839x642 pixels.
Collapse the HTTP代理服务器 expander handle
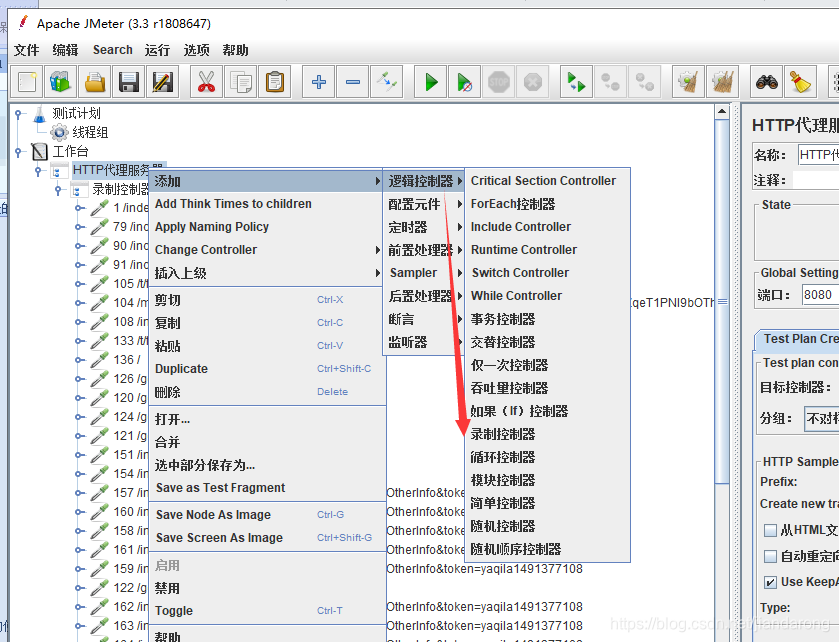38,171
